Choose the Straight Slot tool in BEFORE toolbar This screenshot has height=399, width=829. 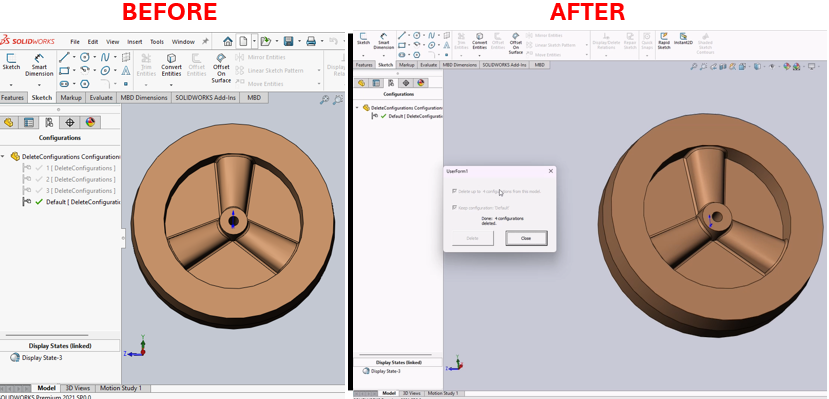tap(64, 83)
